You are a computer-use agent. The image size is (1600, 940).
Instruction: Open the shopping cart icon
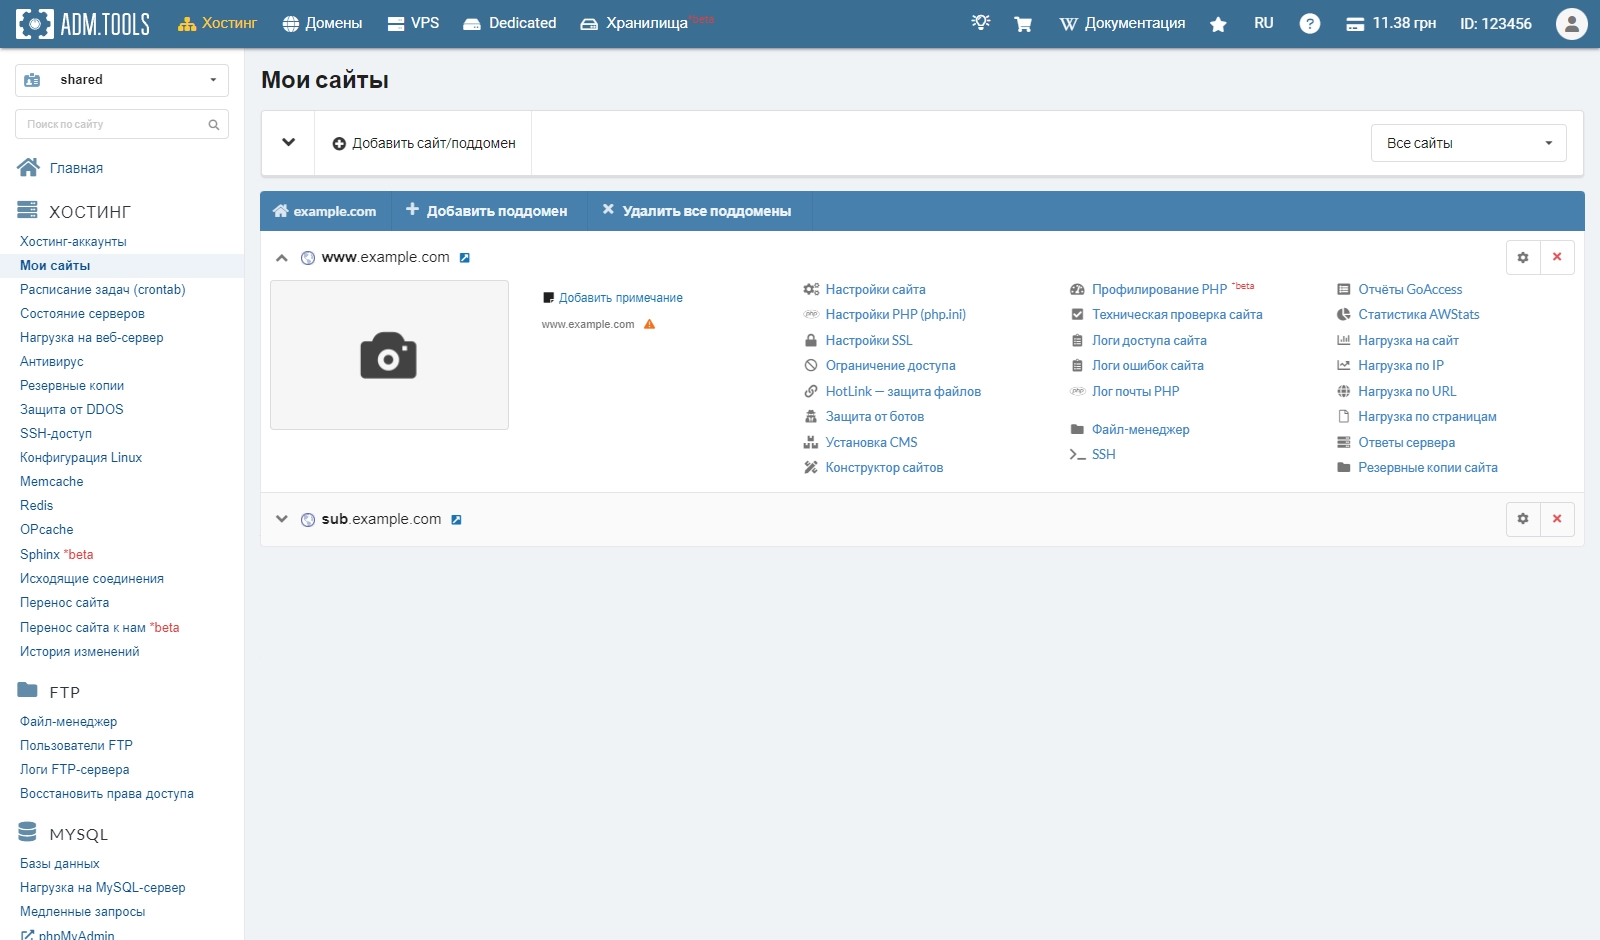(1023, 24)
